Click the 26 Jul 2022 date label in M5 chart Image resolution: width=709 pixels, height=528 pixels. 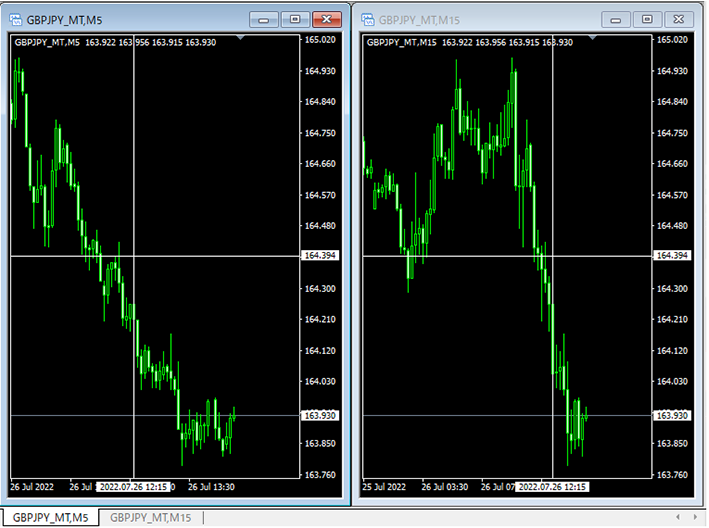click(32, 487)
